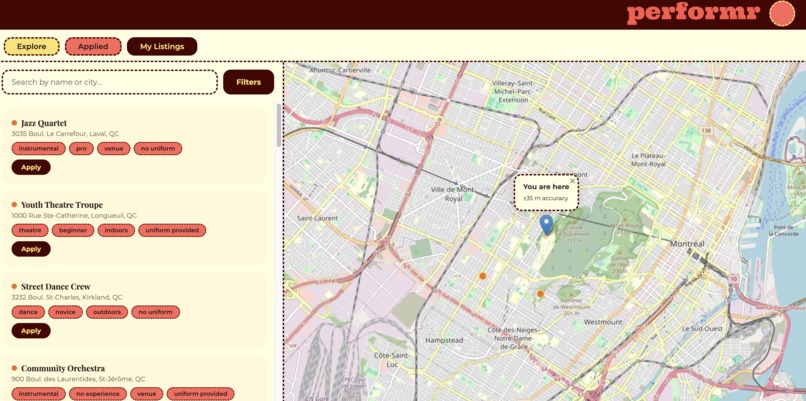Click the Youth Theatre Troupe orange dot
This screenshot has width=806, height=401.
[x=14, y=205]
